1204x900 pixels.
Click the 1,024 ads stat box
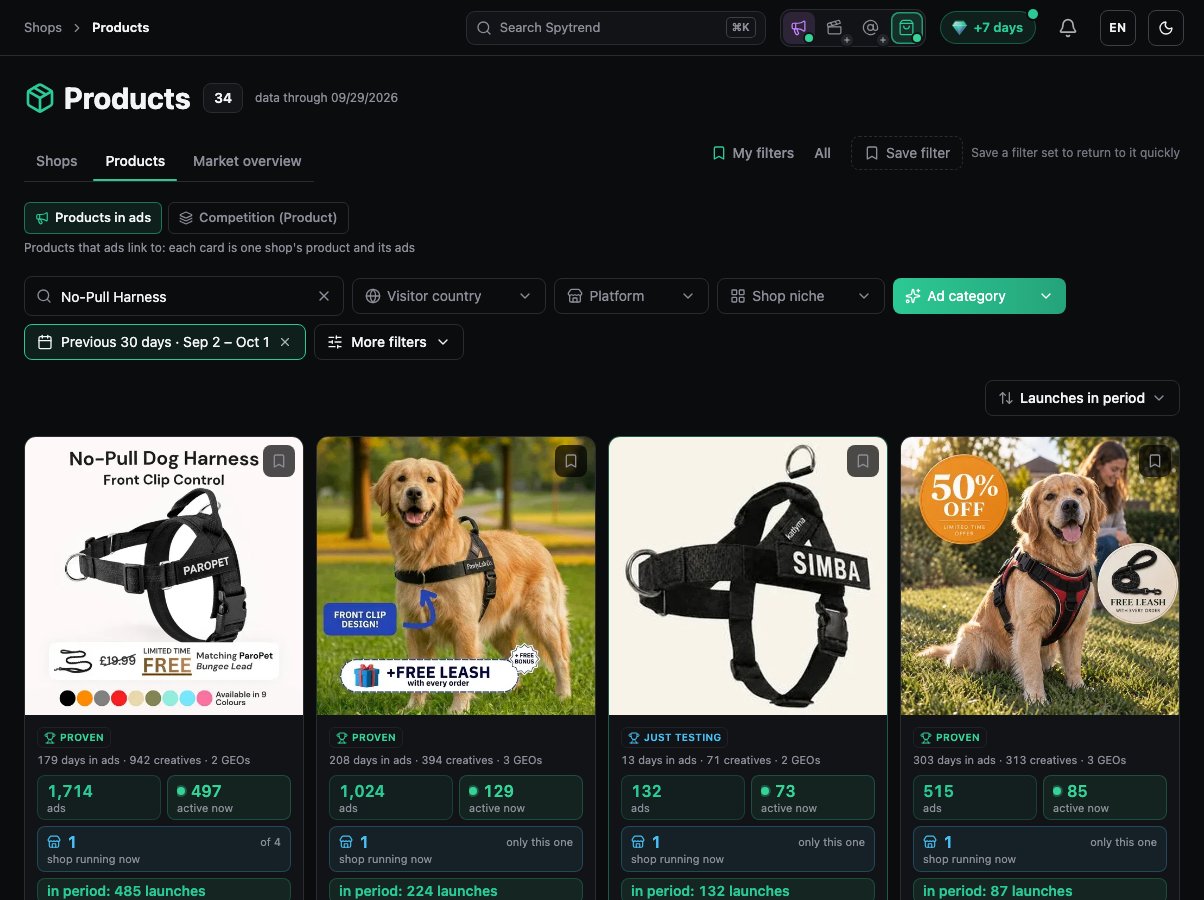(391, 798)
